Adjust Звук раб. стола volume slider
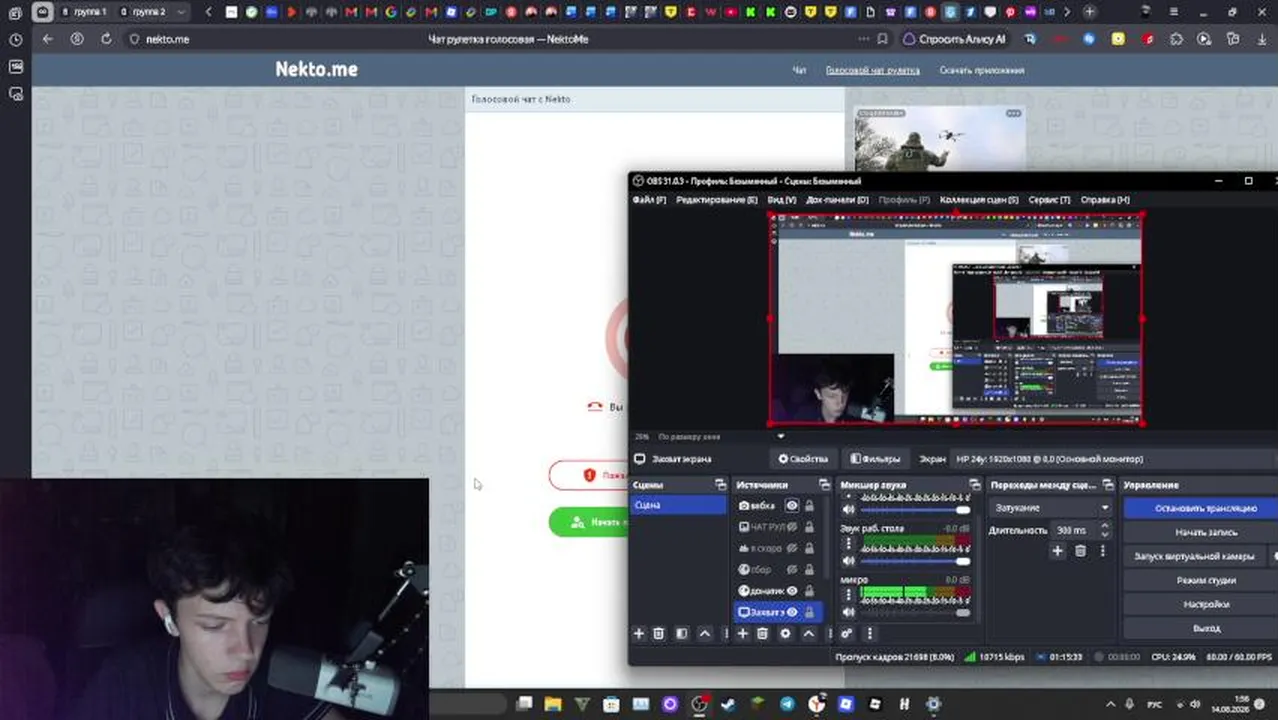The image size is (1278, 720). pos(916,561)
